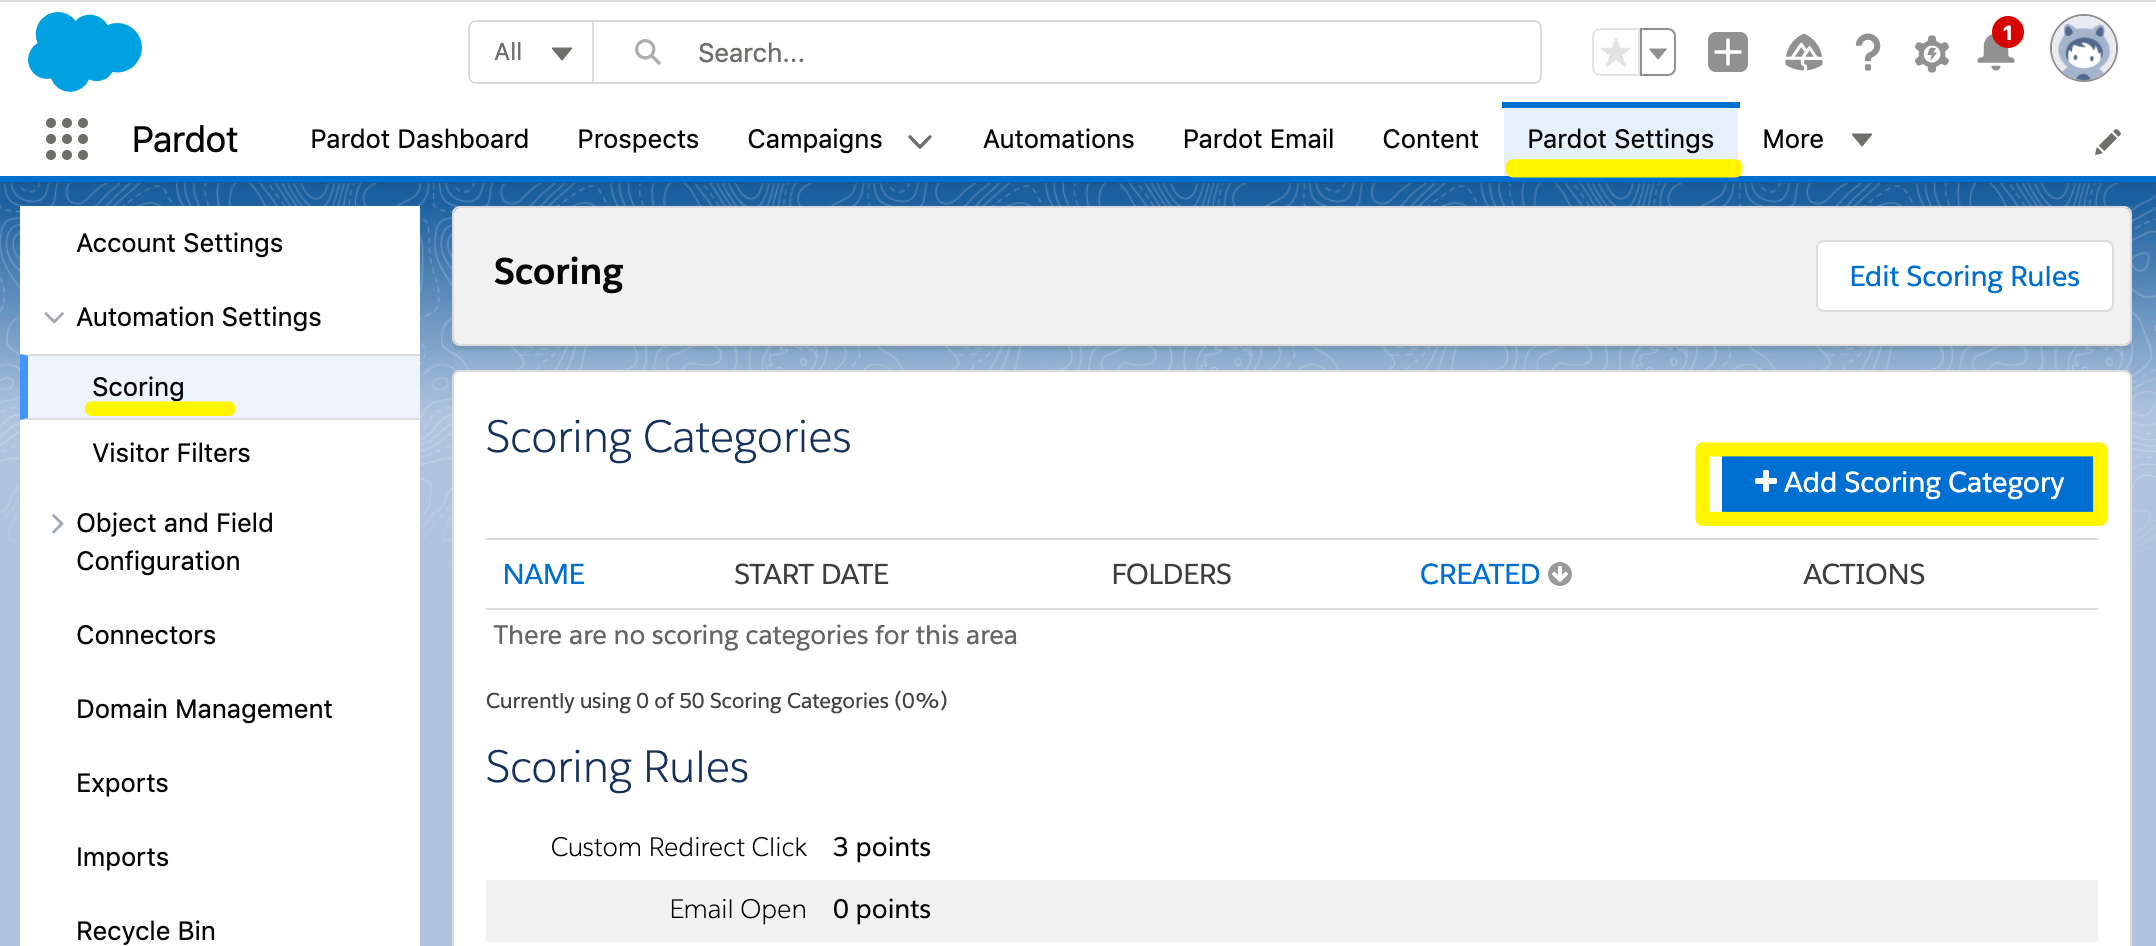Viewport: 2156px width, 946px height.
Task: Open the user profile avatar
Action: [x=2084, y=48]
